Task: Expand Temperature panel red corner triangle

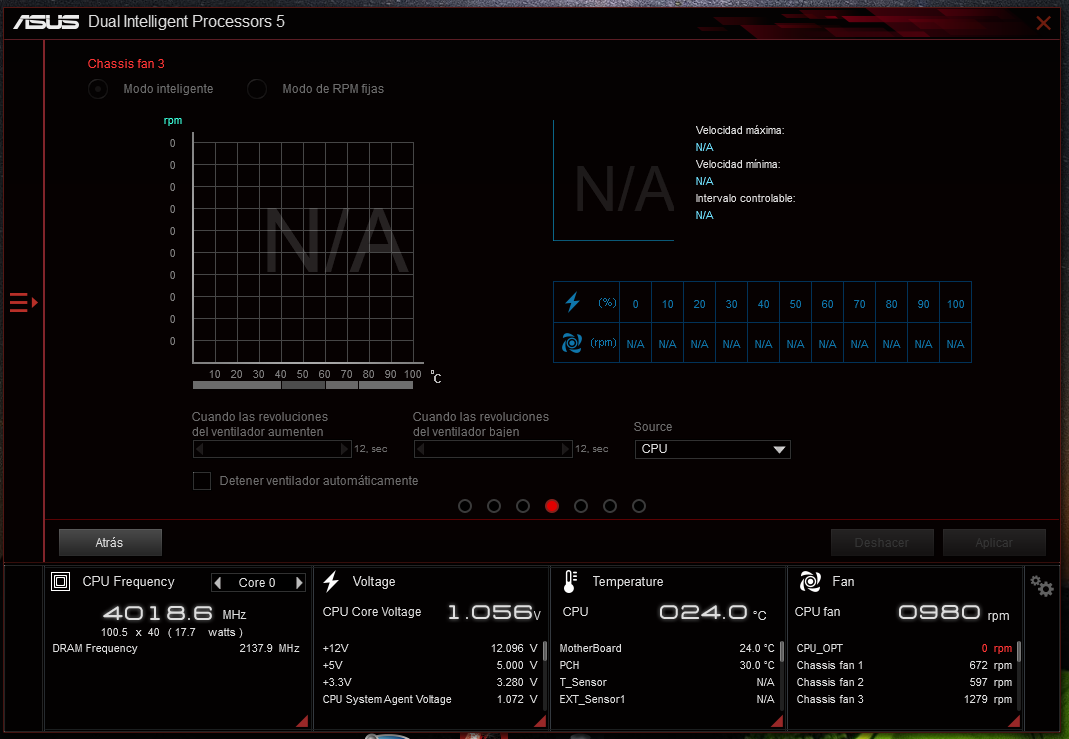Action: 777,721
